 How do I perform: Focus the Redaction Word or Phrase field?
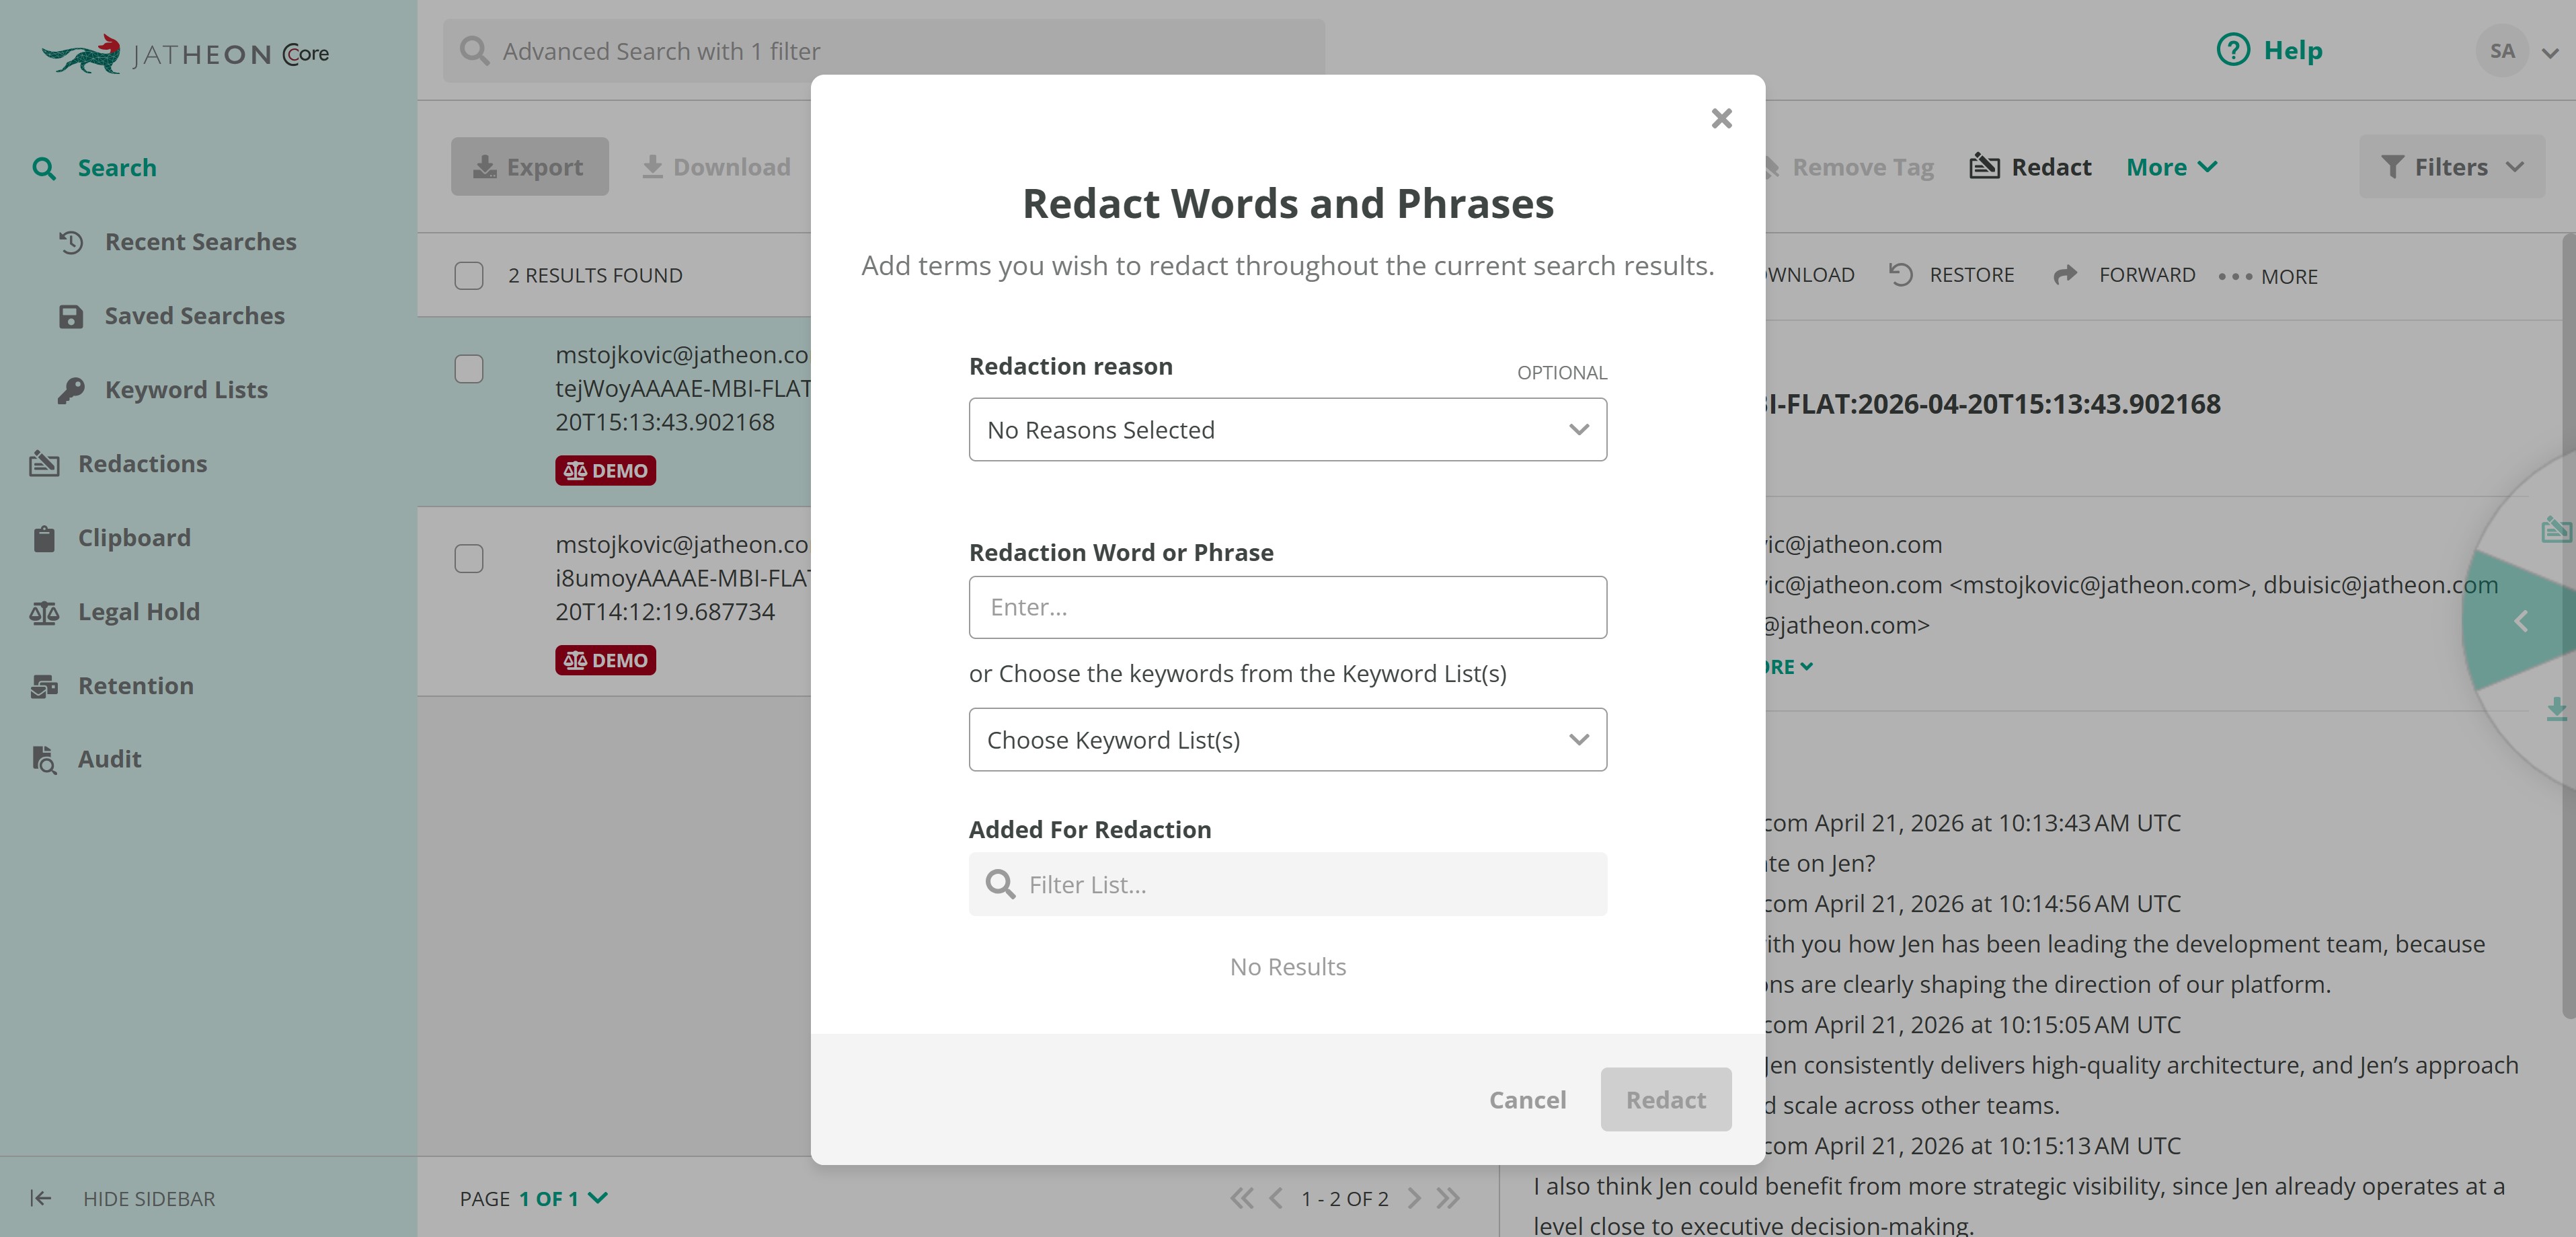coord(1287,607)
